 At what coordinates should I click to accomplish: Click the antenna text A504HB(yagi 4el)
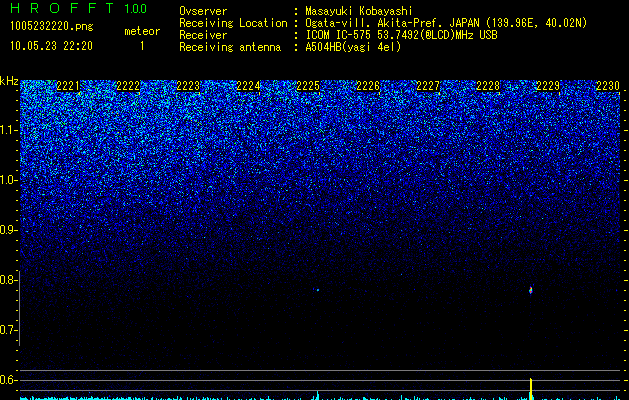coord(353,47)
